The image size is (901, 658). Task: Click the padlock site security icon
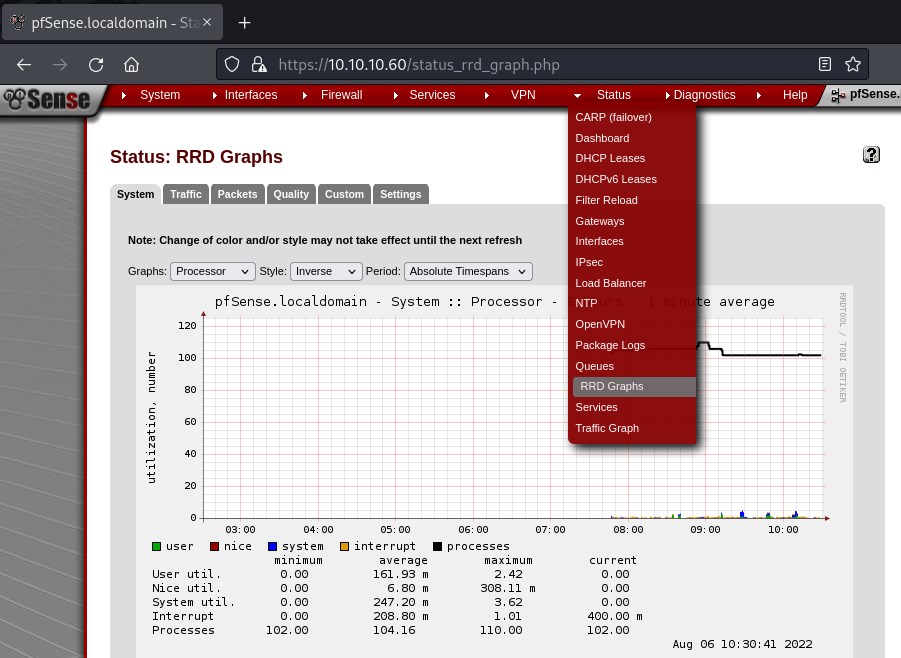click(259, 65)
